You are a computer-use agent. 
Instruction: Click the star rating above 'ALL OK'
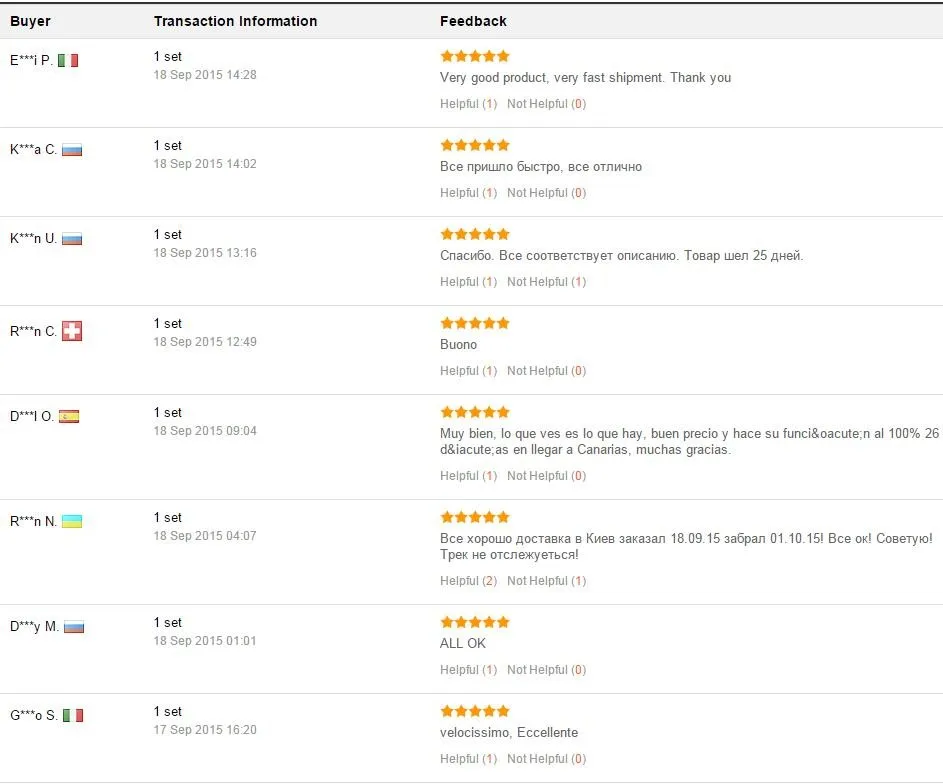(475, 622)
